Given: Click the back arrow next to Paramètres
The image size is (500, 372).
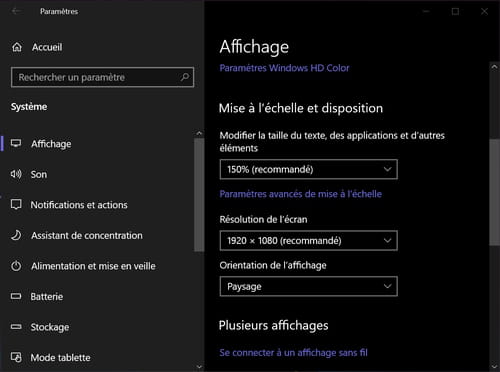Looking at the screenshot, I should point(16,11).
